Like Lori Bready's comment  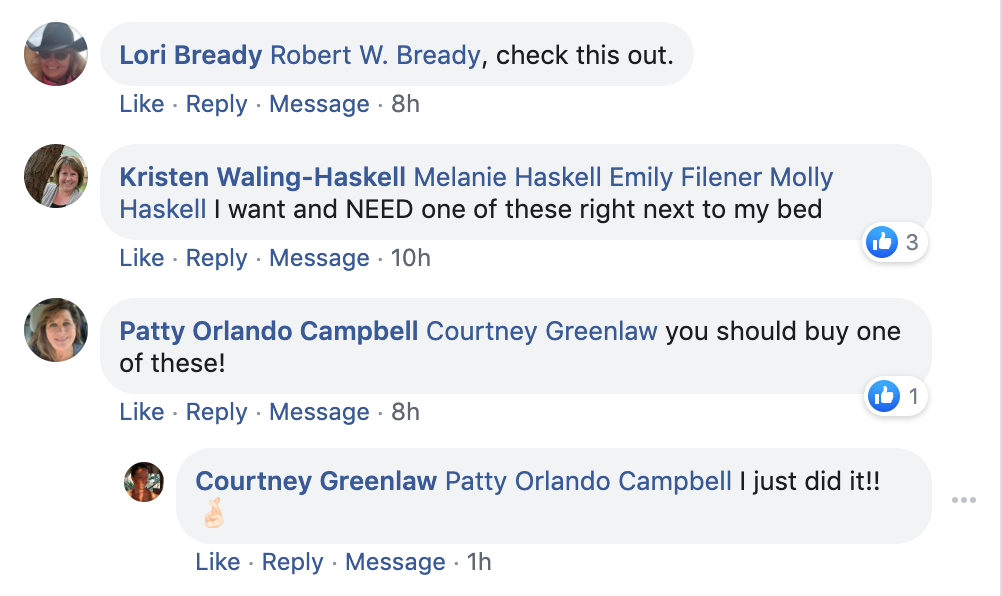[x=142, y=103]
